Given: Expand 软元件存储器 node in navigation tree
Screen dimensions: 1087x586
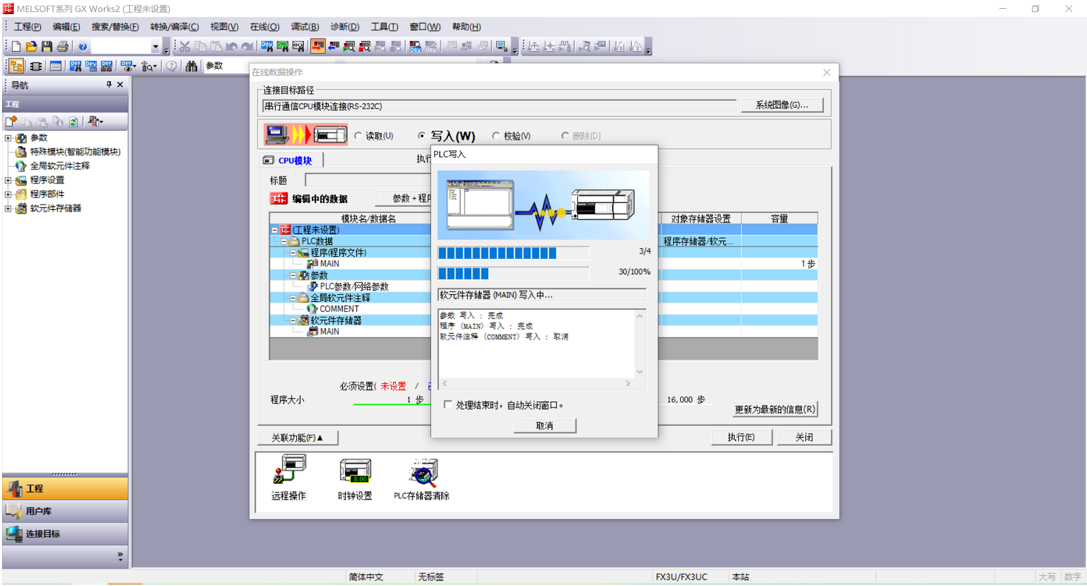Looking at the screenshot, I should click(8, 208).
